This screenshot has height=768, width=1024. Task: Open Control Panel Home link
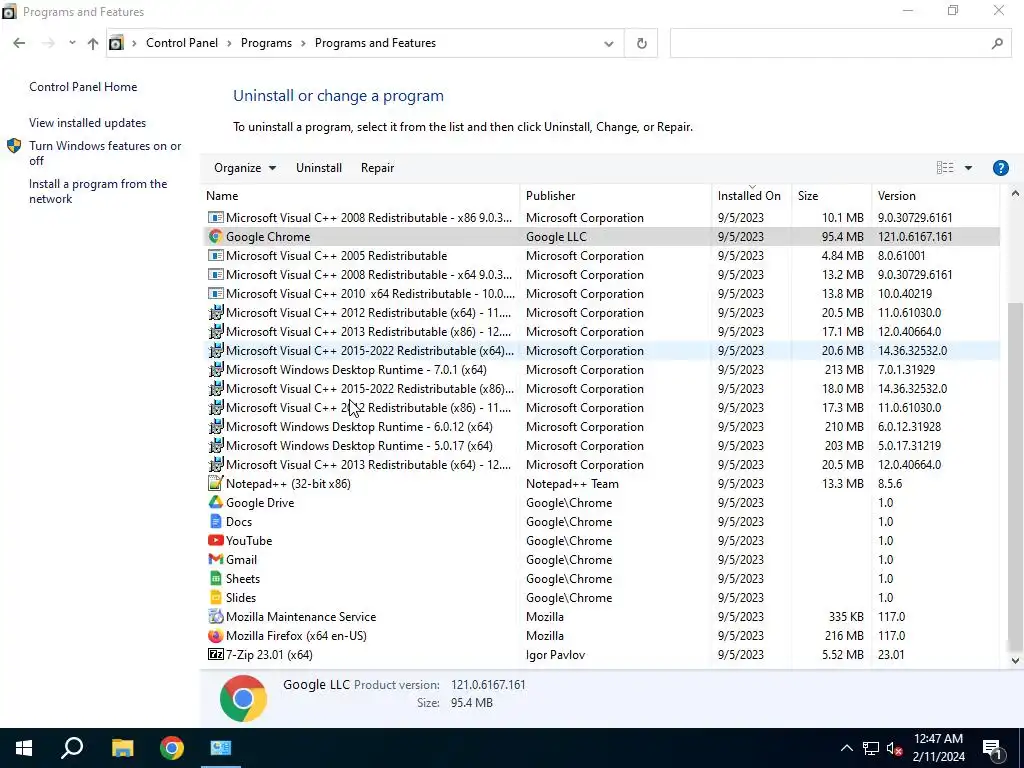tap(83, 87)
